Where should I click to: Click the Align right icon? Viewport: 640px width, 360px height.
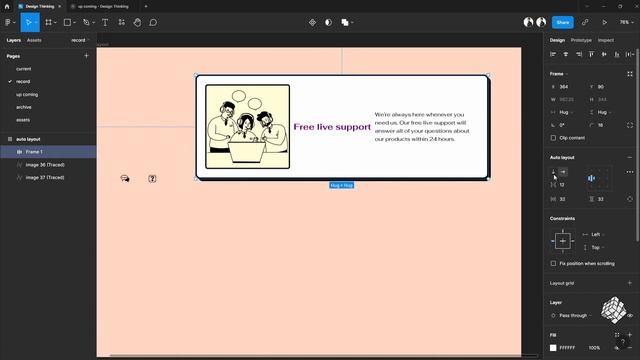(578, 54)
